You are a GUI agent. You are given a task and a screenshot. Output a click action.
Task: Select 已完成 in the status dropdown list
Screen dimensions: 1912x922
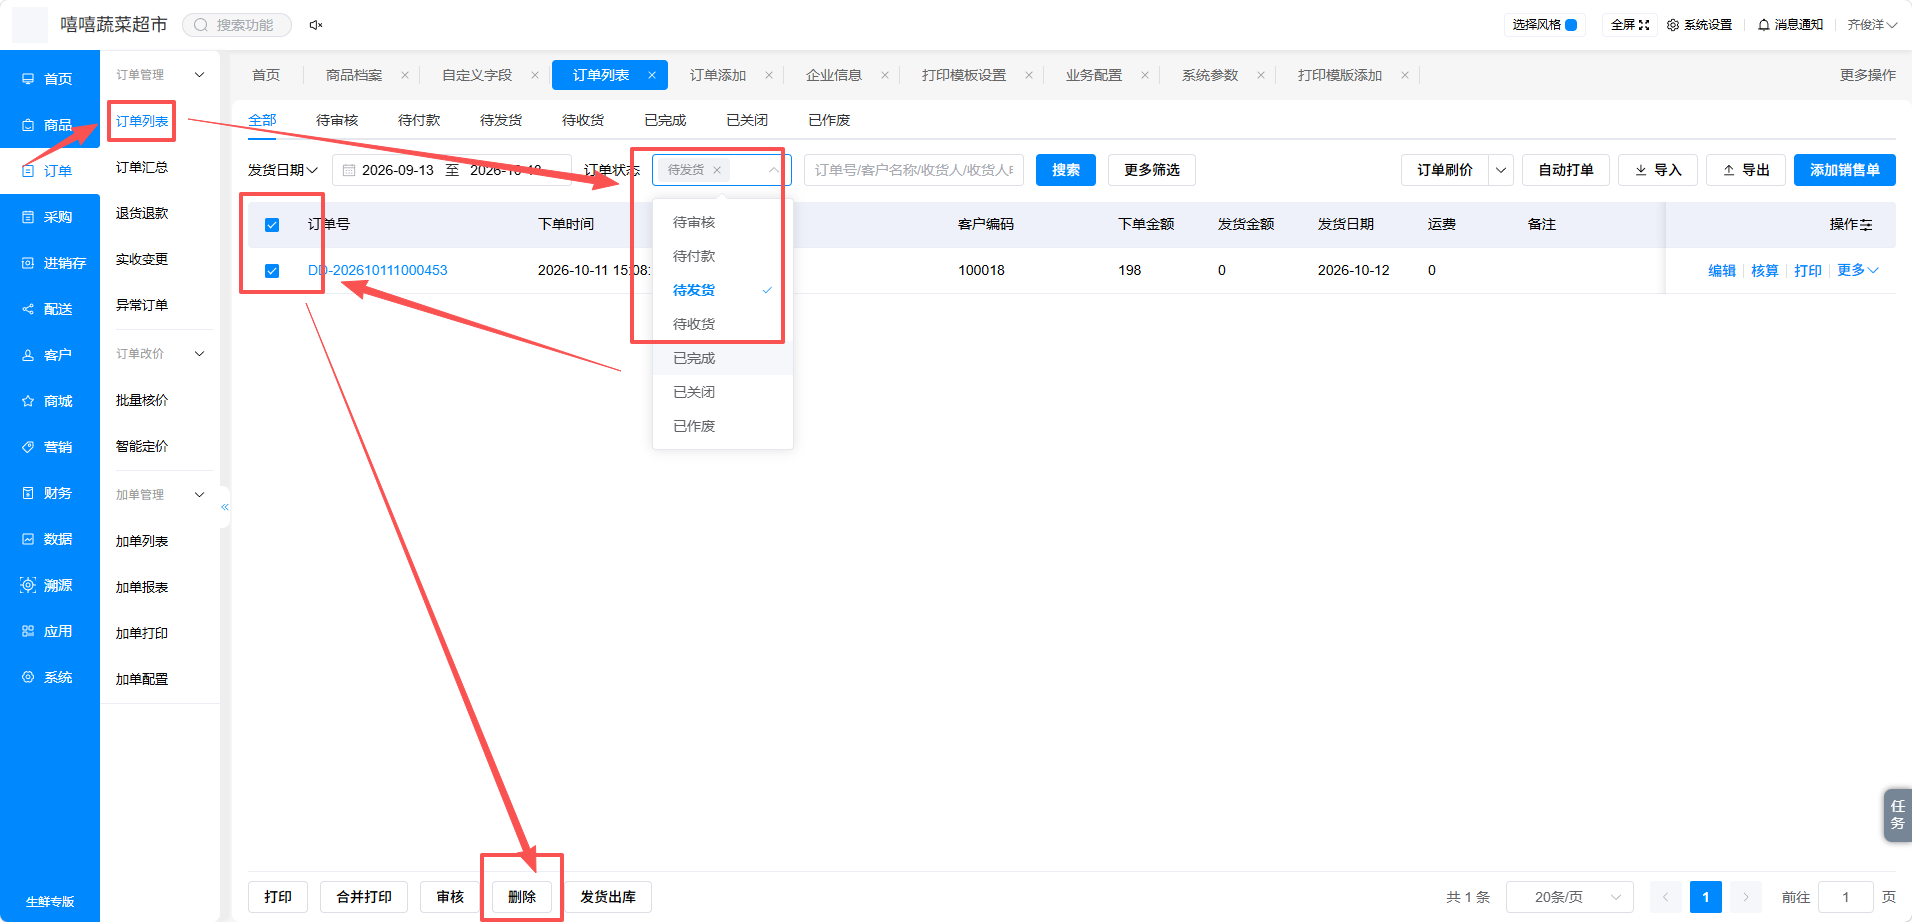coord(723,358)
